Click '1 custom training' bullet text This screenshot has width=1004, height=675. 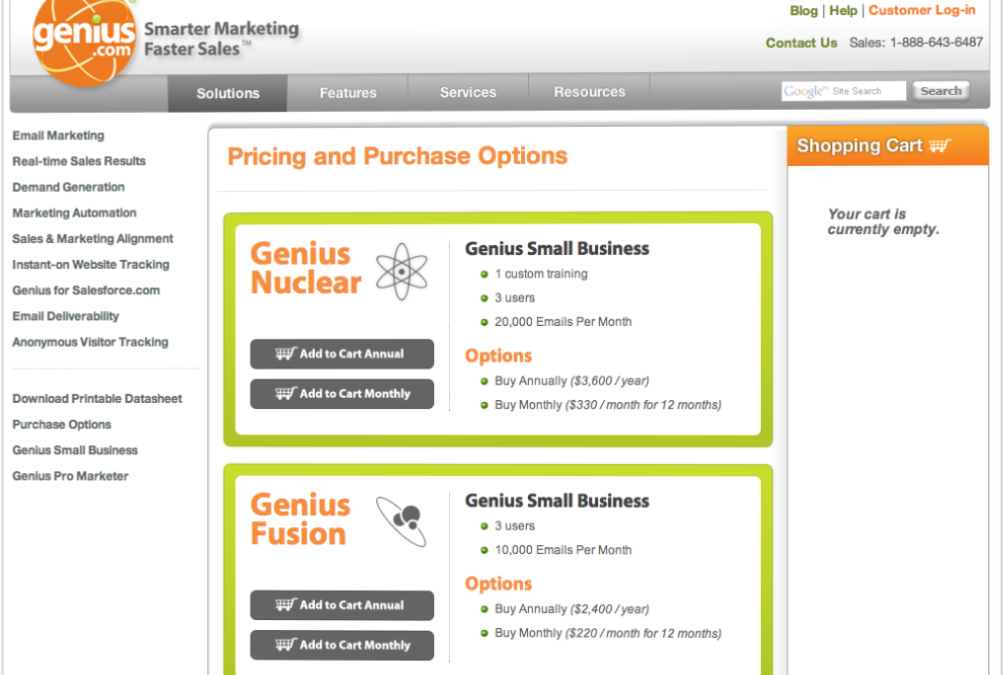coord(540,273)
